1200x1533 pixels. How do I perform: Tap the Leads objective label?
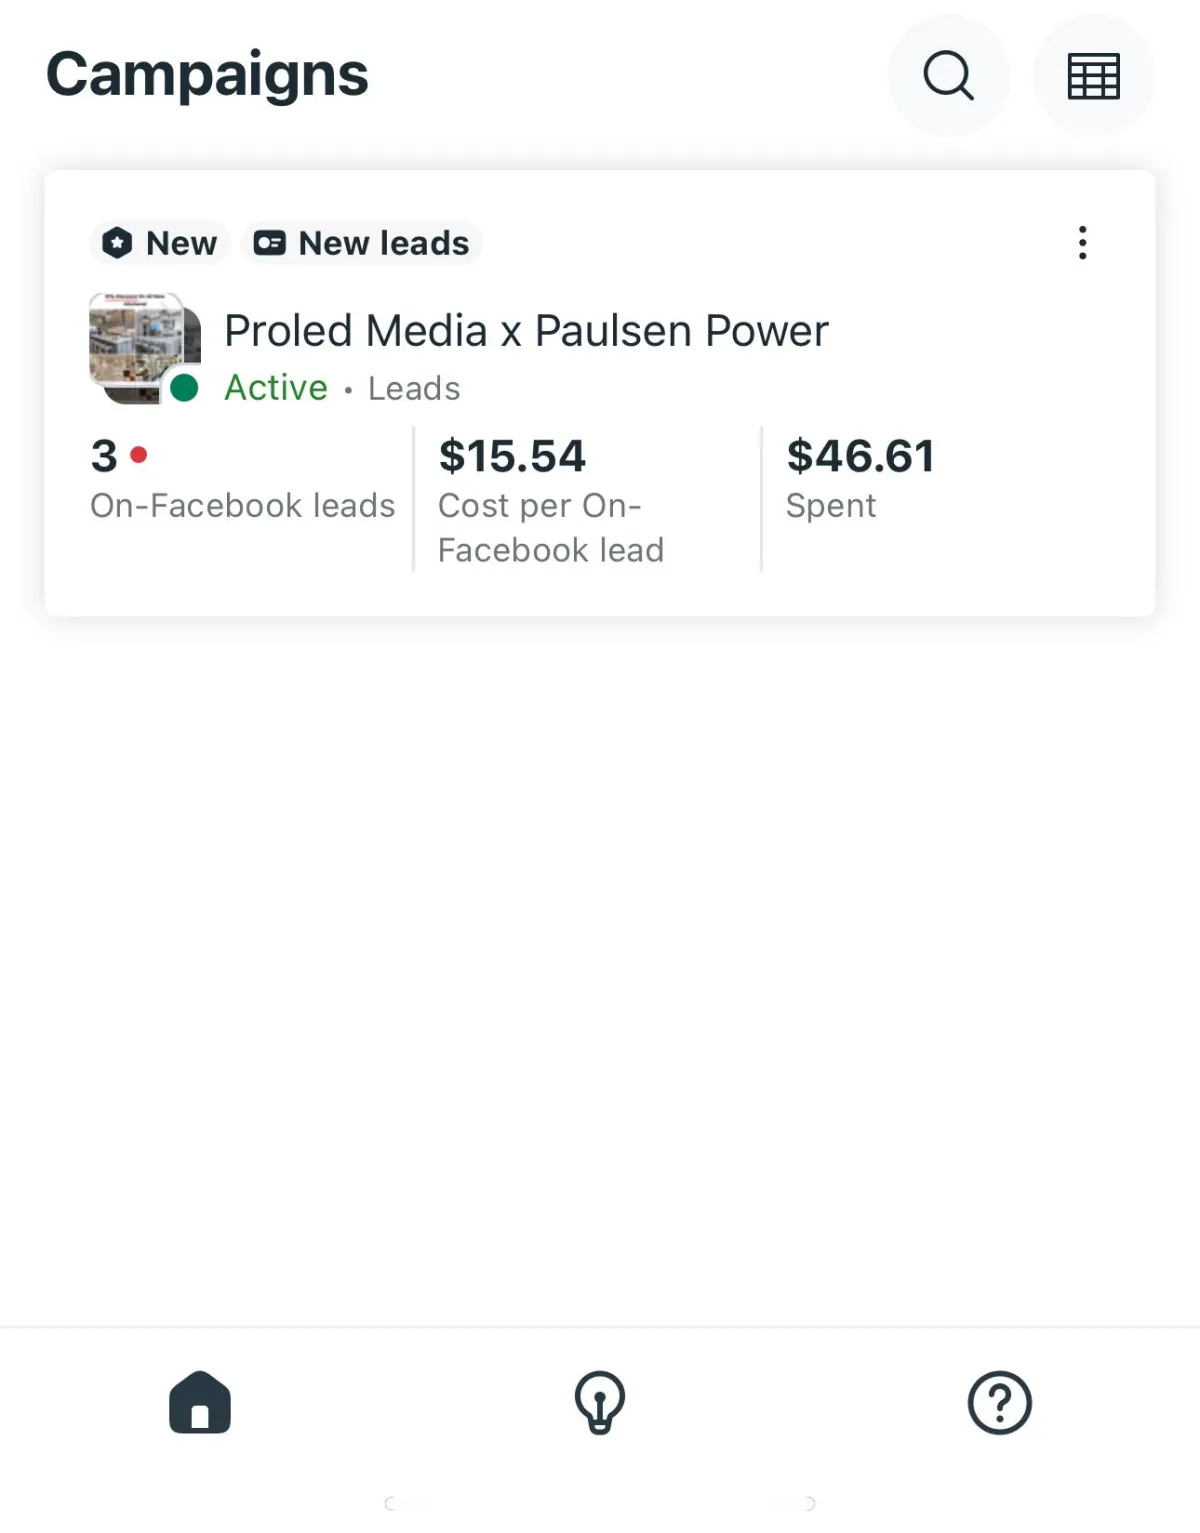click(x=414, y=388)
